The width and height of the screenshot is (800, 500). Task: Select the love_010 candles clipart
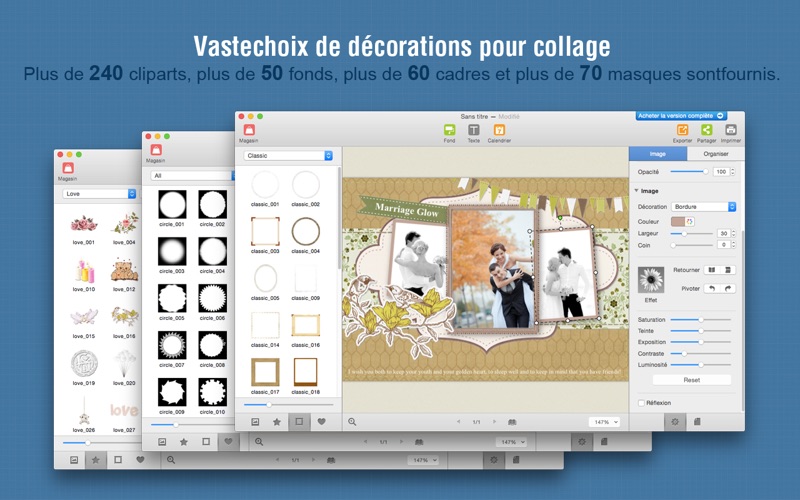coord(84,271)
